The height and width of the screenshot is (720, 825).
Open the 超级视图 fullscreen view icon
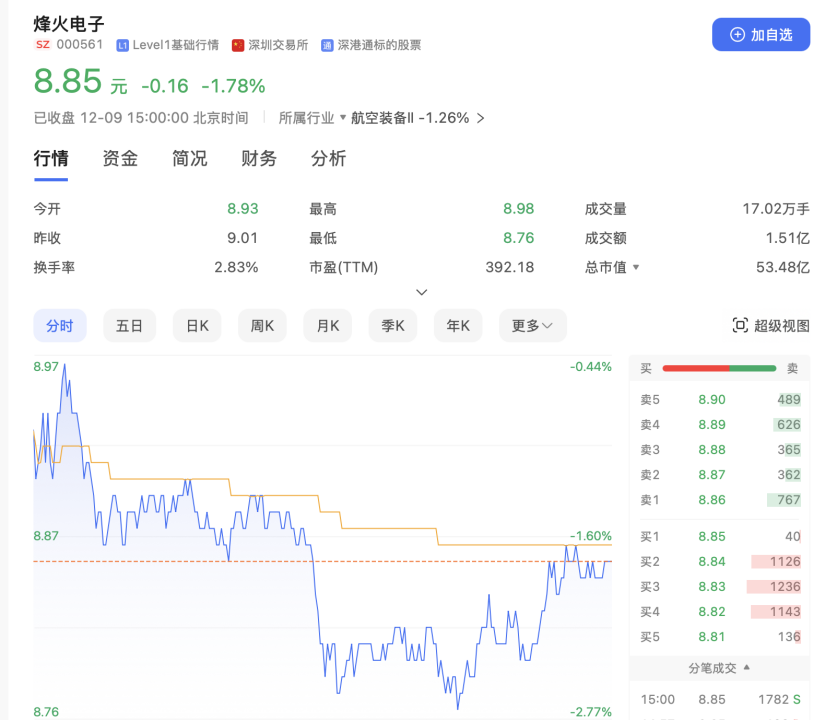[740, 326]
